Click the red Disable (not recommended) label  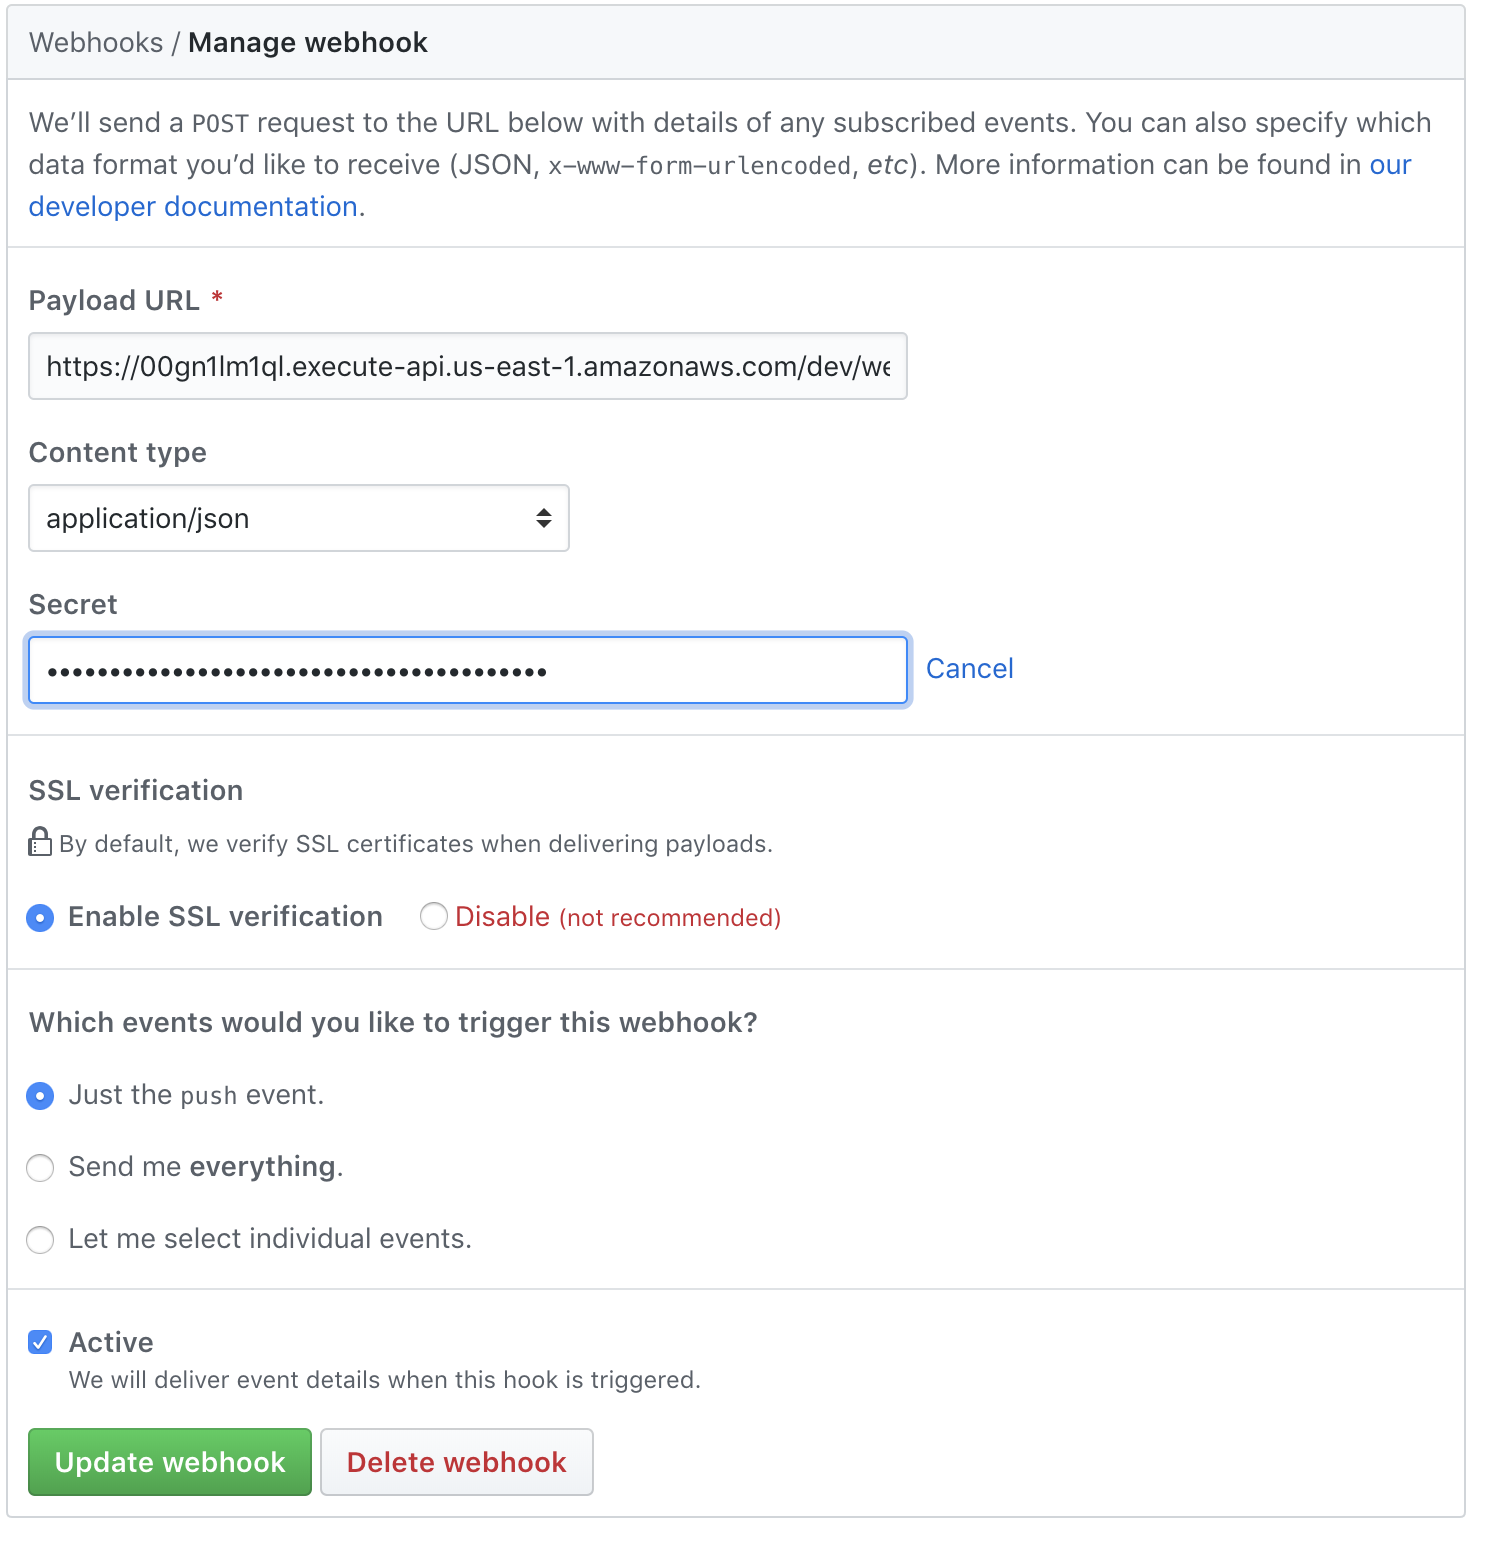(618, 916)
